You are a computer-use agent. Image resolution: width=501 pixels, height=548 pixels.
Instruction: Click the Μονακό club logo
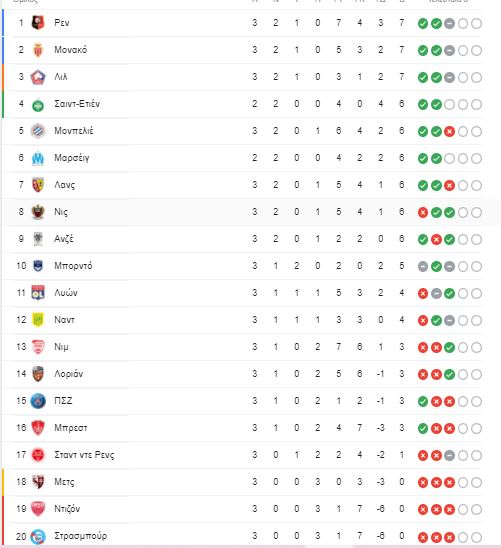click(x=38, y=50)
